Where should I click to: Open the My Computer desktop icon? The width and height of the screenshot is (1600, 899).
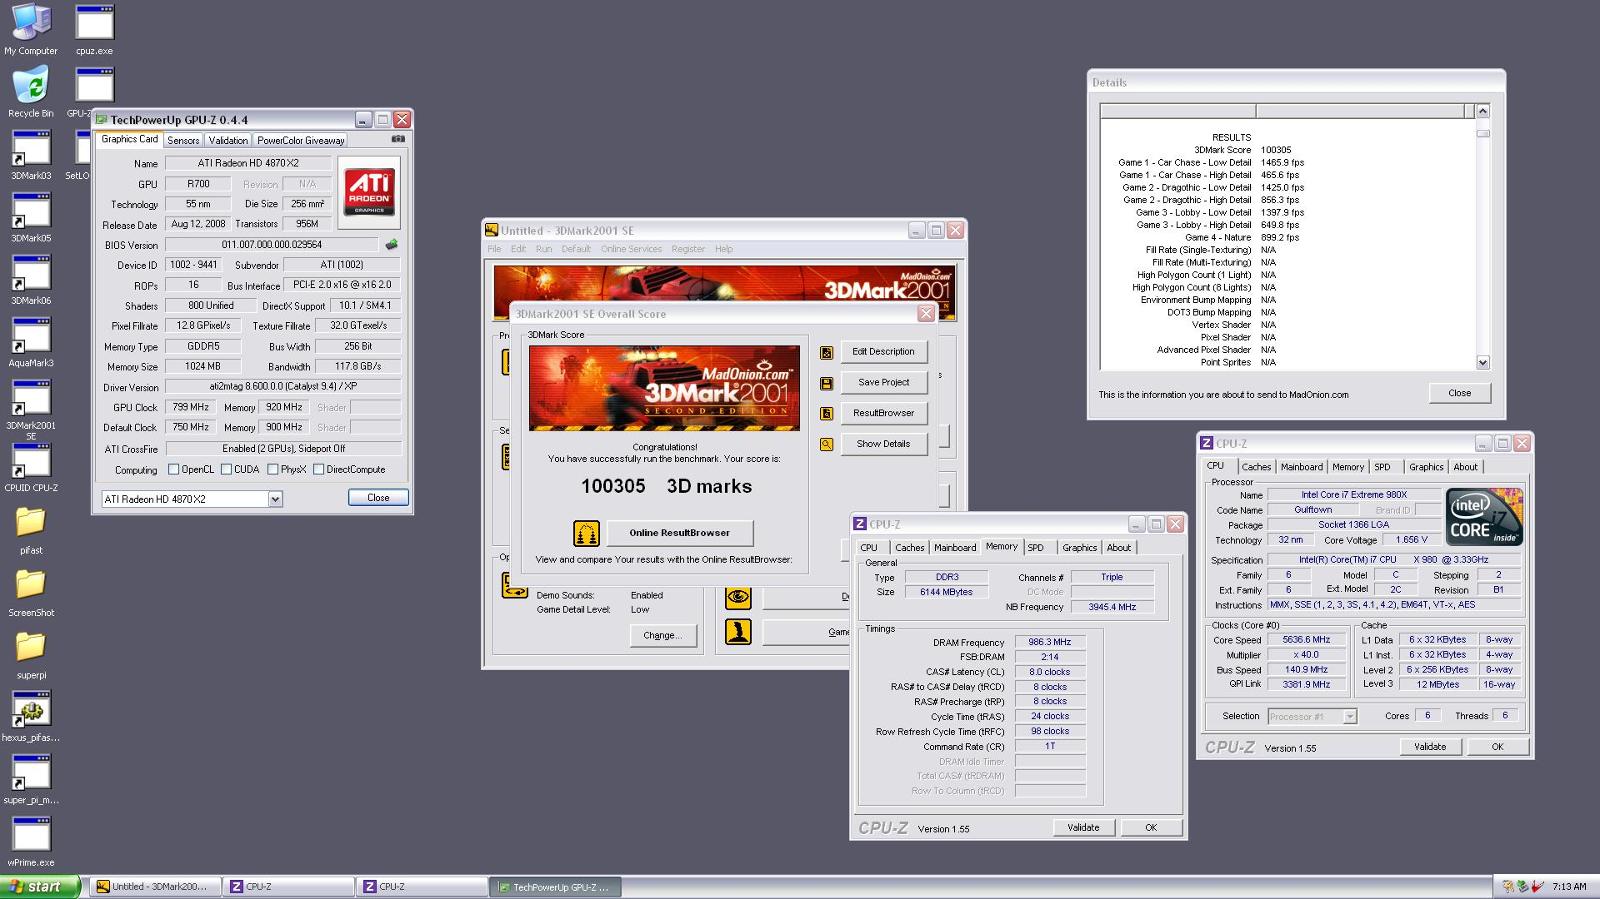31,29
